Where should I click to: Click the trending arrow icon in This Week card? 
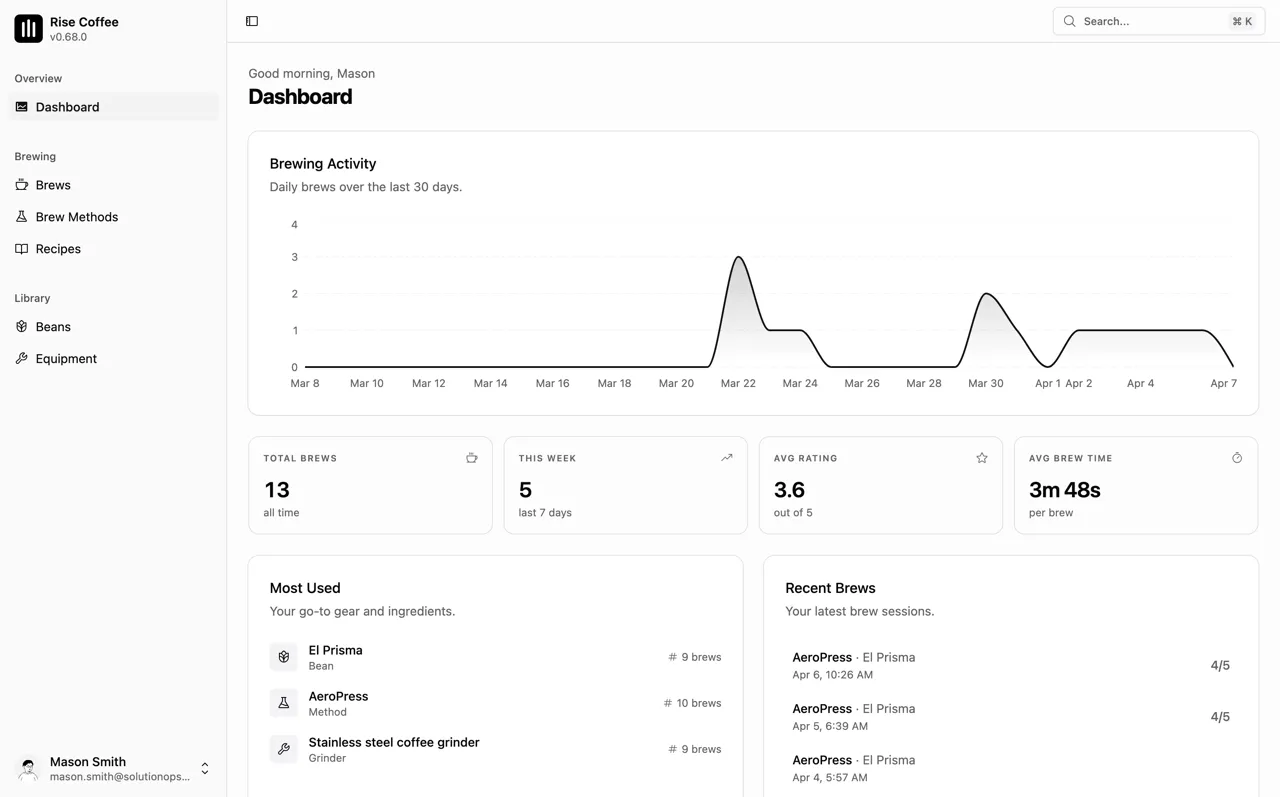coord(727,458)
